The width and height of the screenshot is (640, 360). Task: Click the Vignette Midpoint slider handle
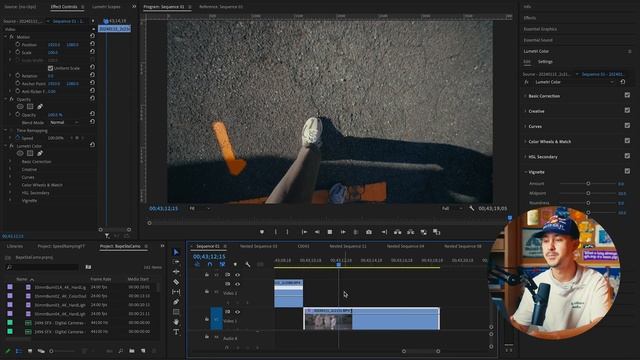pos(588,193)
